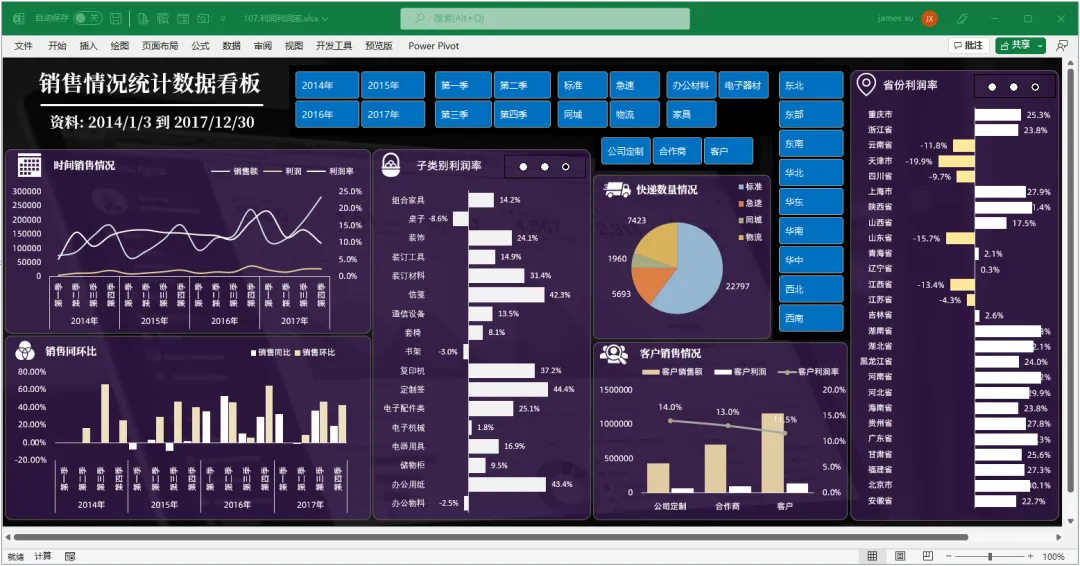Click the zoom in plus button

click(x=1030, y=556)
